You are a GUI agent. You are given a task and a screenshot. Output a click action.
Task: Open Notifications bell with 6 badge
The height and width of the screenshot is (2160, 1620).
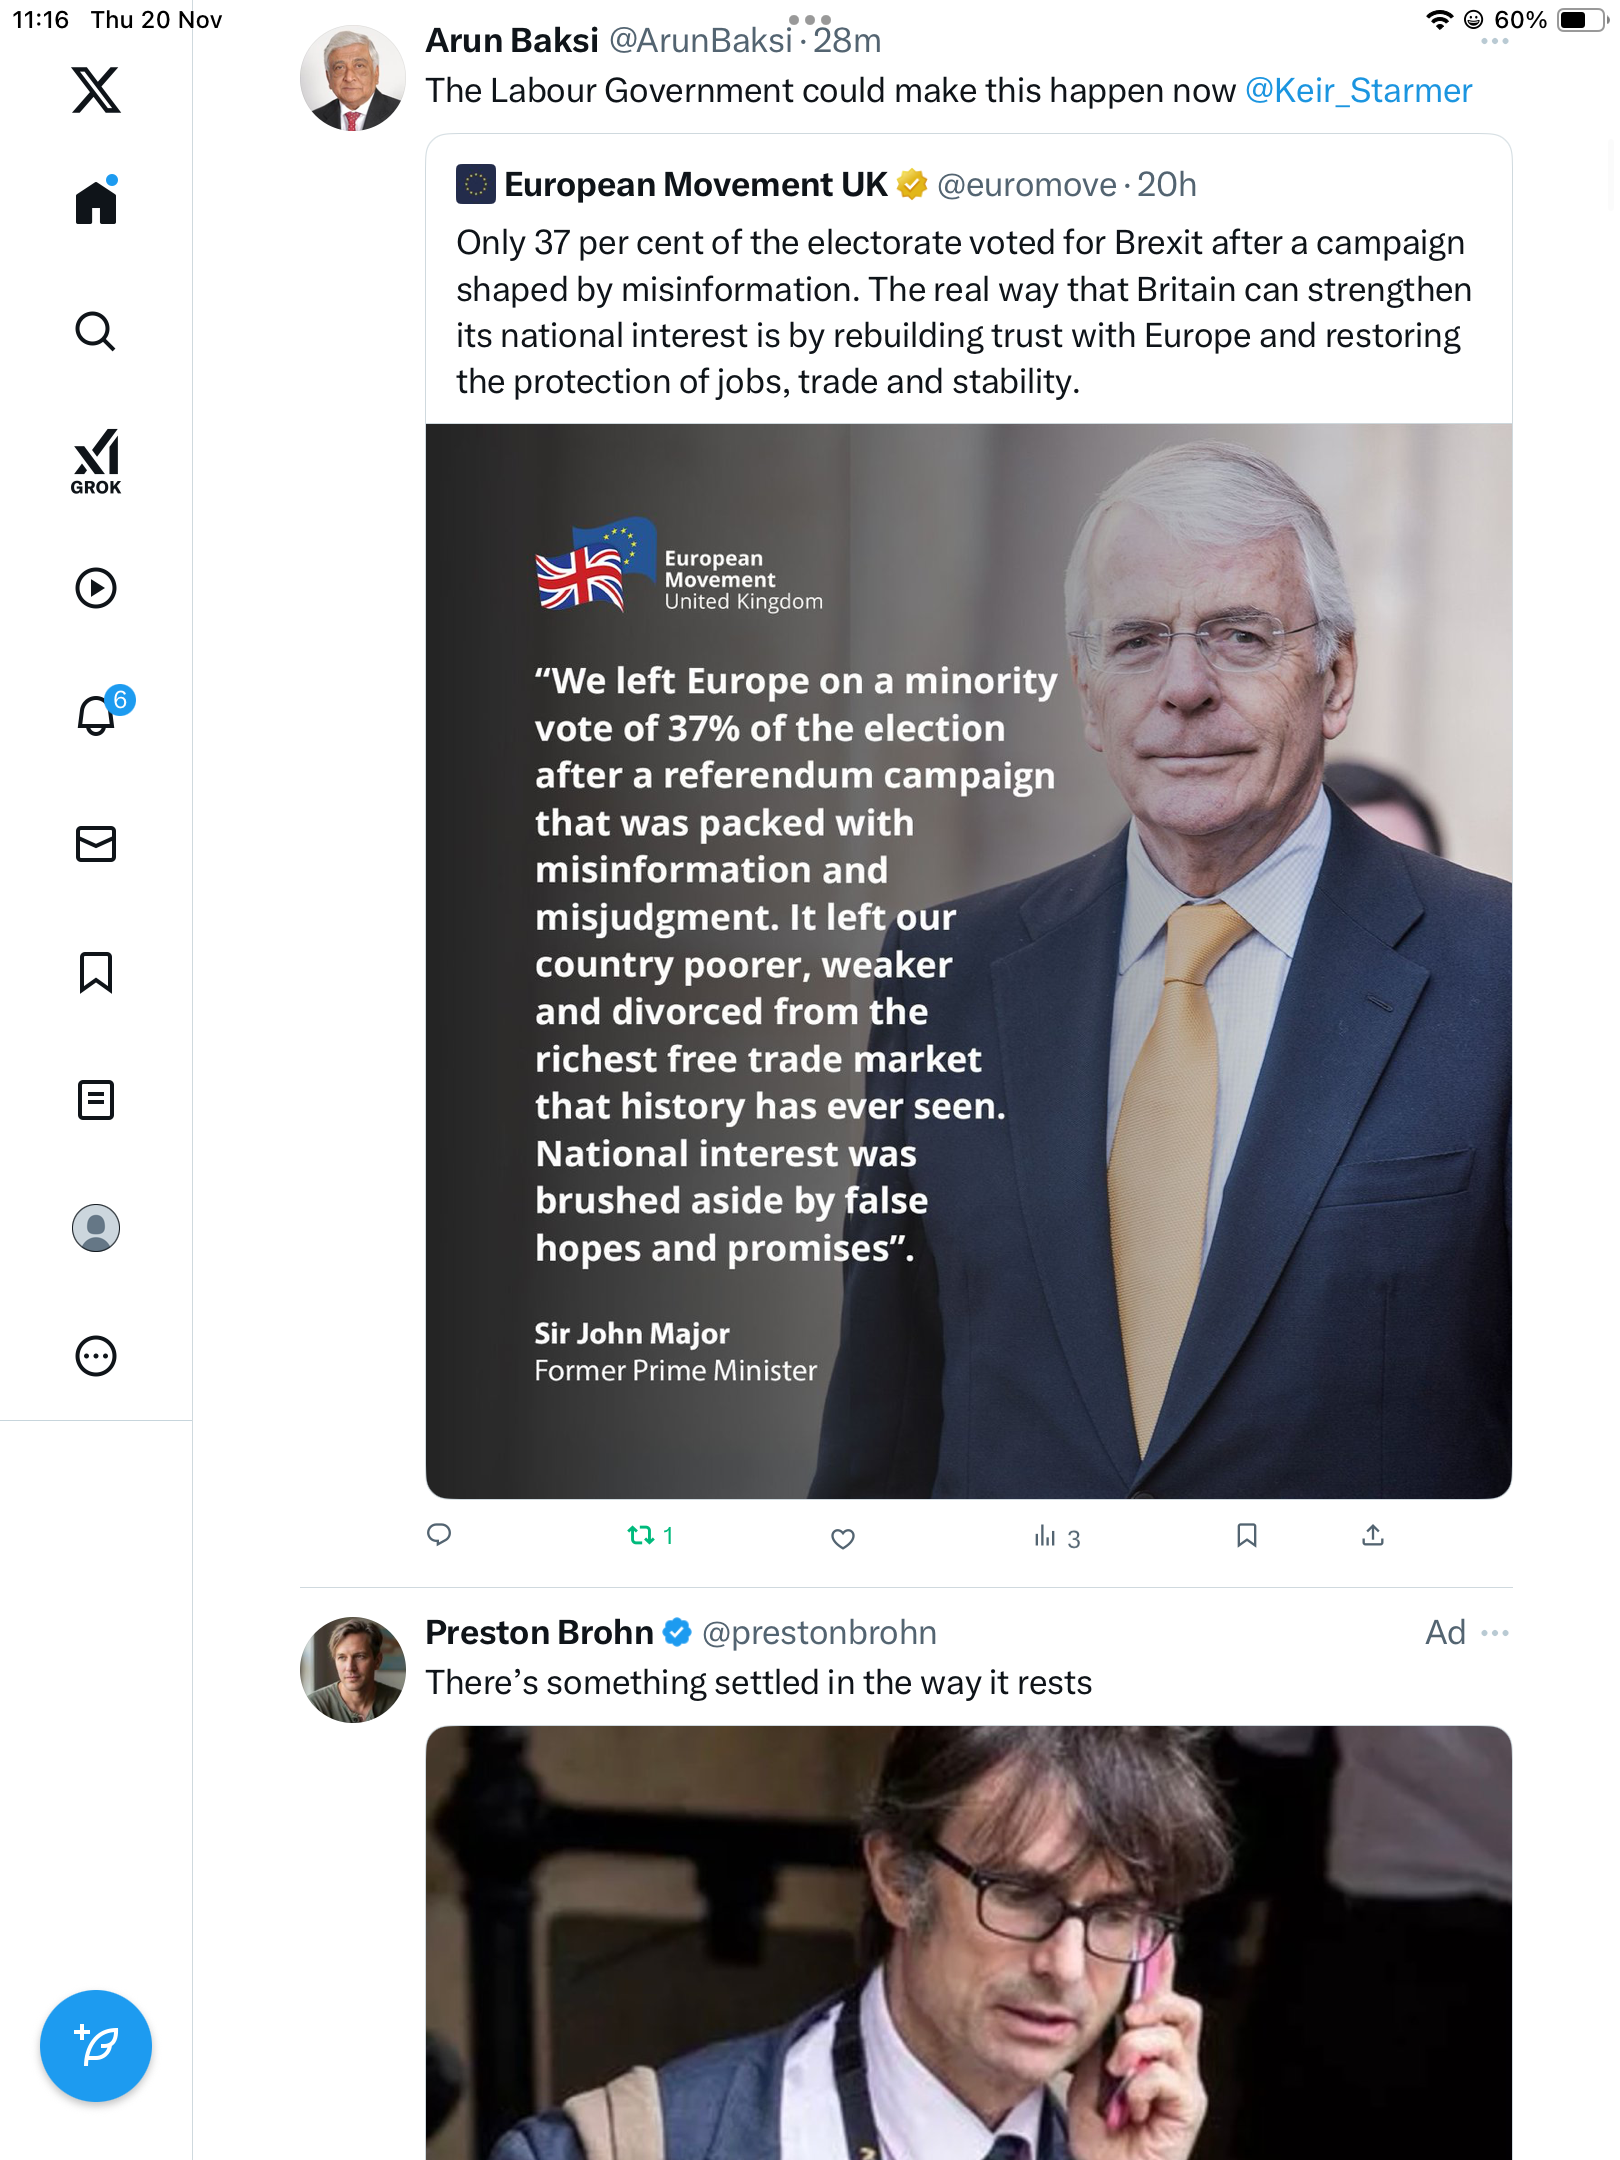pyautogui.click(x=97, y=715)
